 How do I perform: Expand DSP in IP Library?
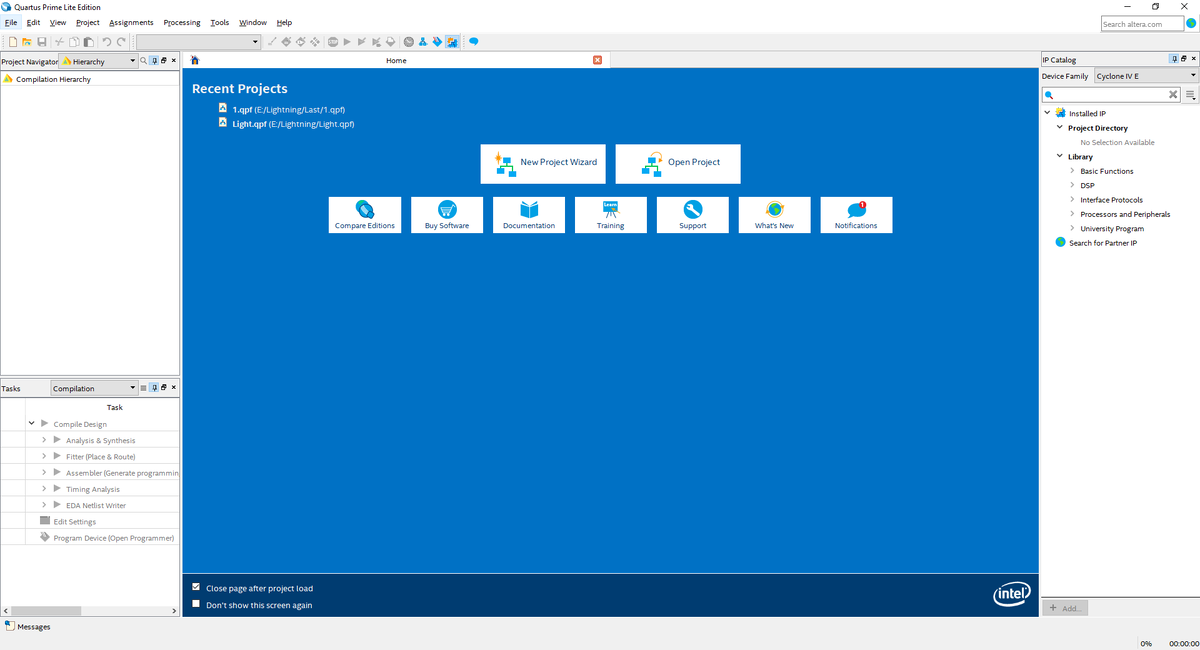click(x=1072, y=185)
